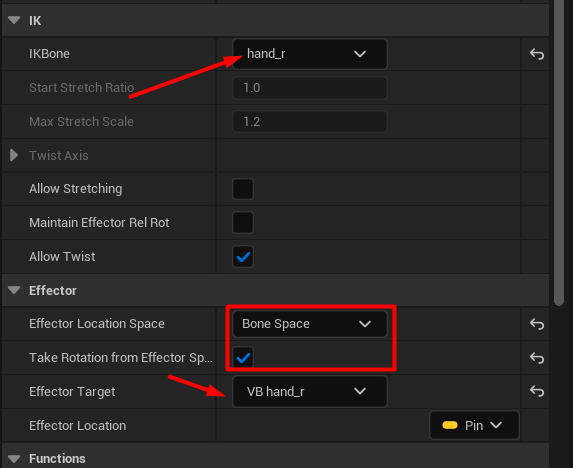The image size is (573, 468).
Task: Enable Allow Stretching checkbox
Action: [x=243, y=189]
